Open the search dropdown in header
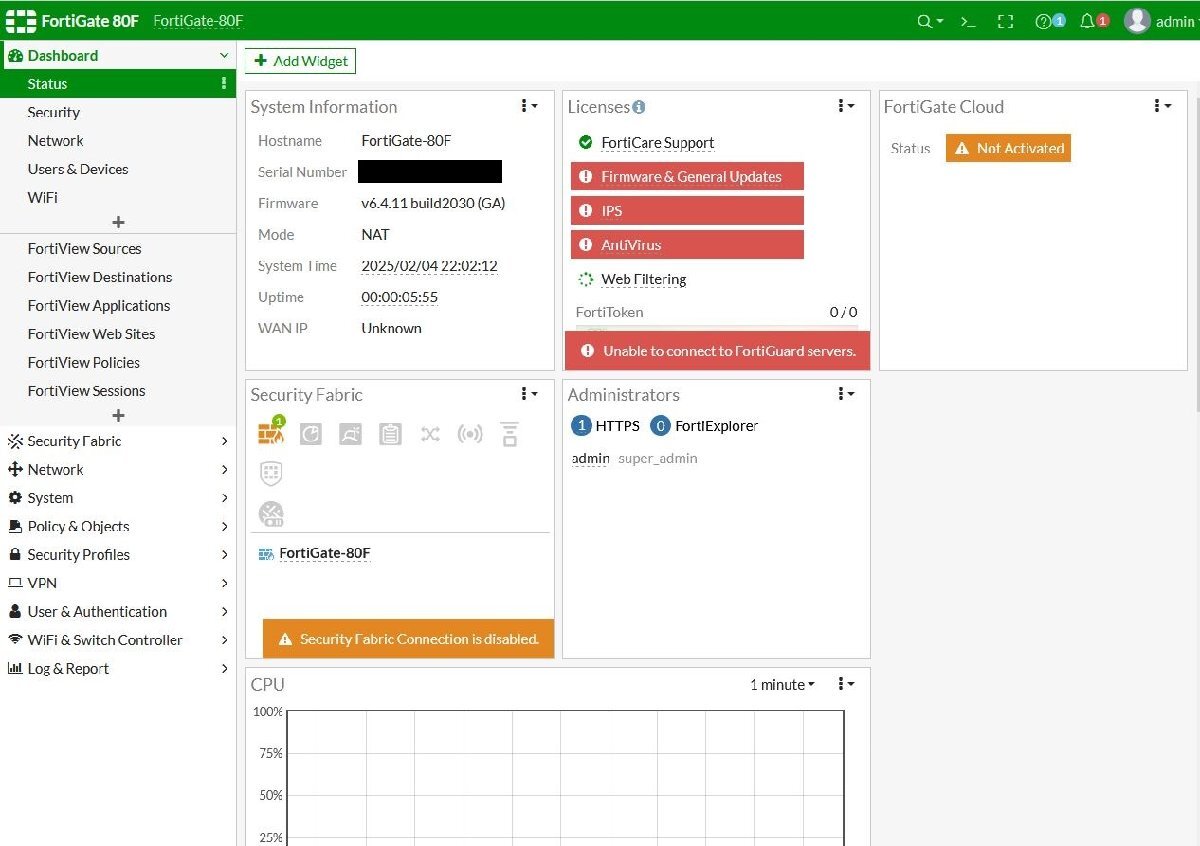This screenshot has height=846, width=1200. pyautogui.click(x=930, y=21)
